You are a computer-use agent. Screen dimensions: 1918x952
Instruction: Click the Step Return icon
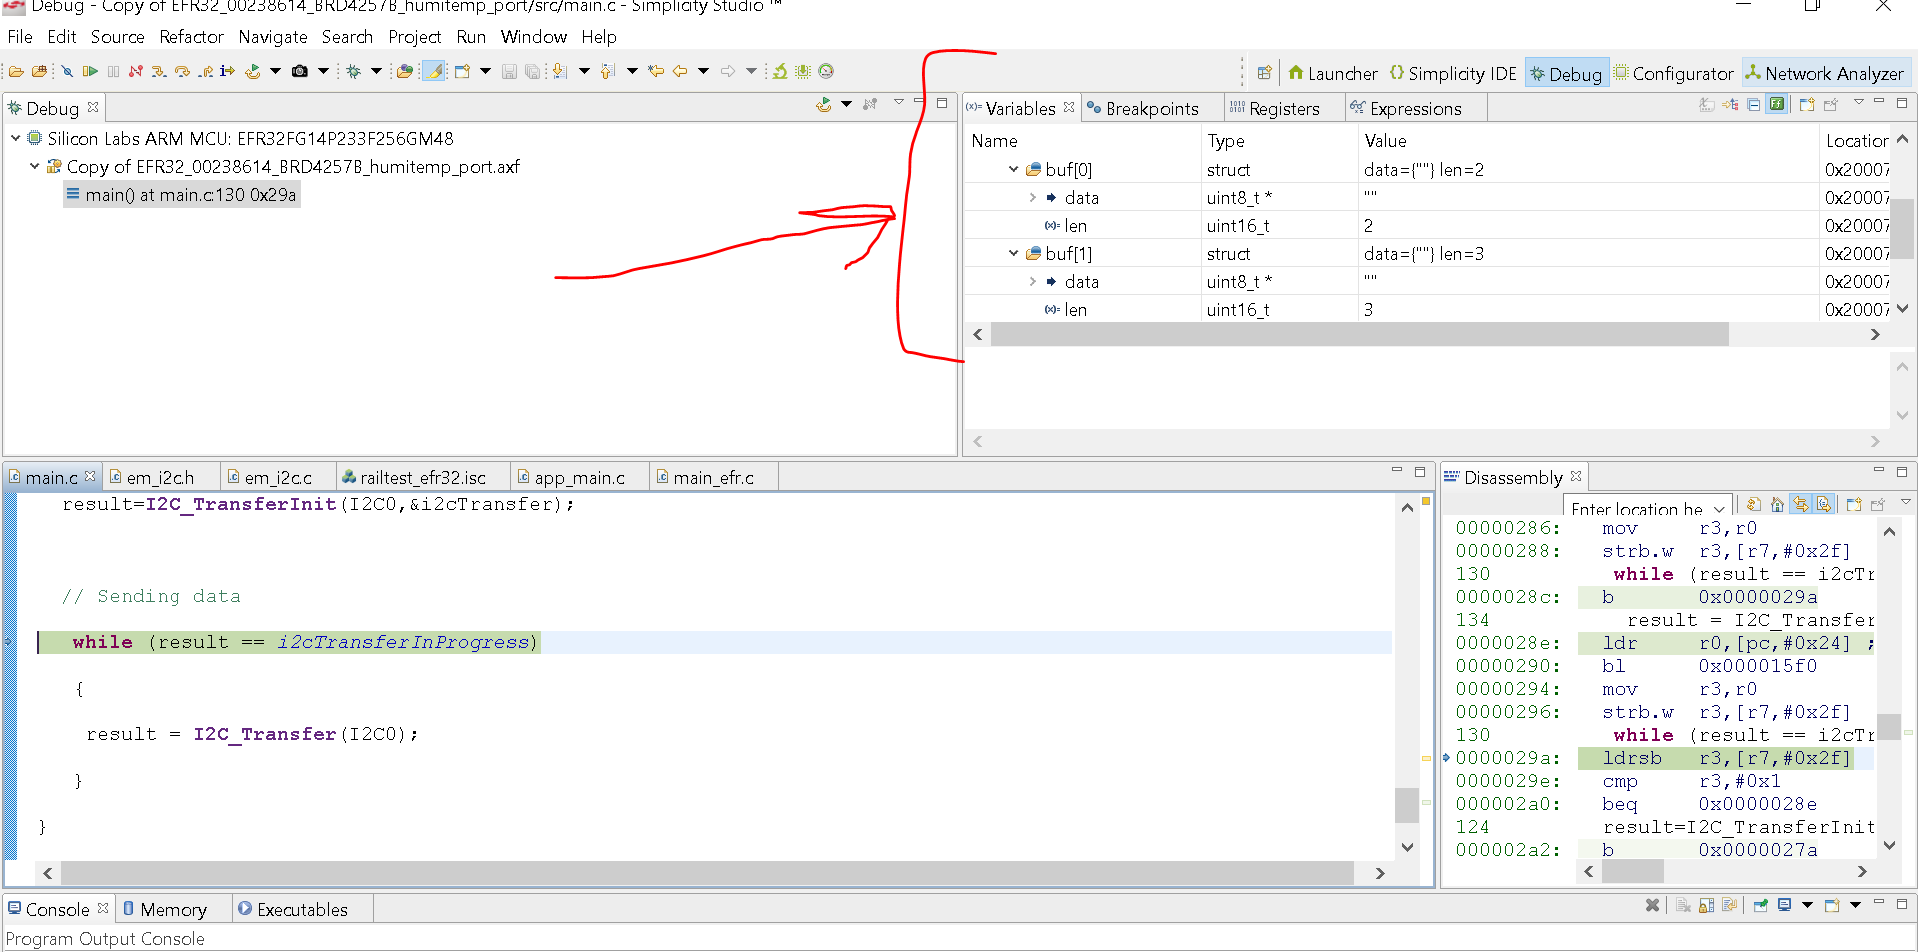(x=205, y=71)
